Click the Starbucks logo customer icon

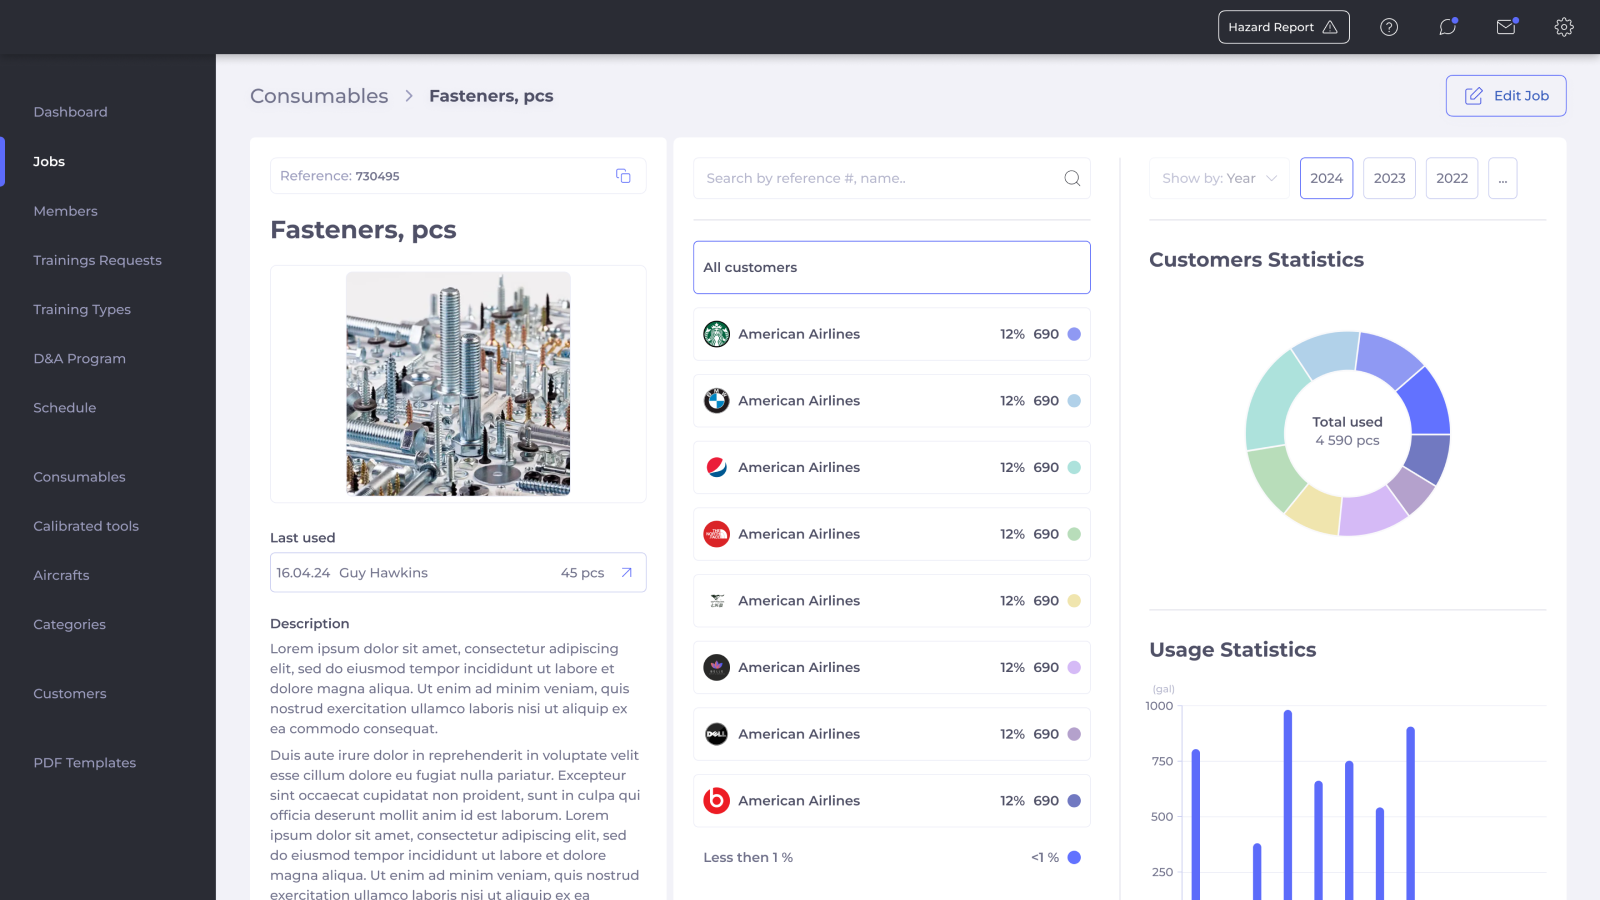click(717, 334)
